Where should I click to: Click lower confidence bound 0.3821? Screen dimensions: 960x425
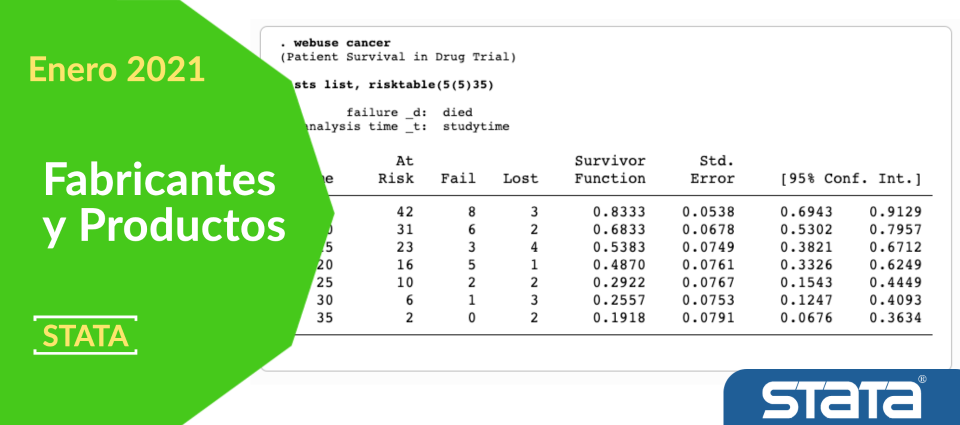point(806,247)
